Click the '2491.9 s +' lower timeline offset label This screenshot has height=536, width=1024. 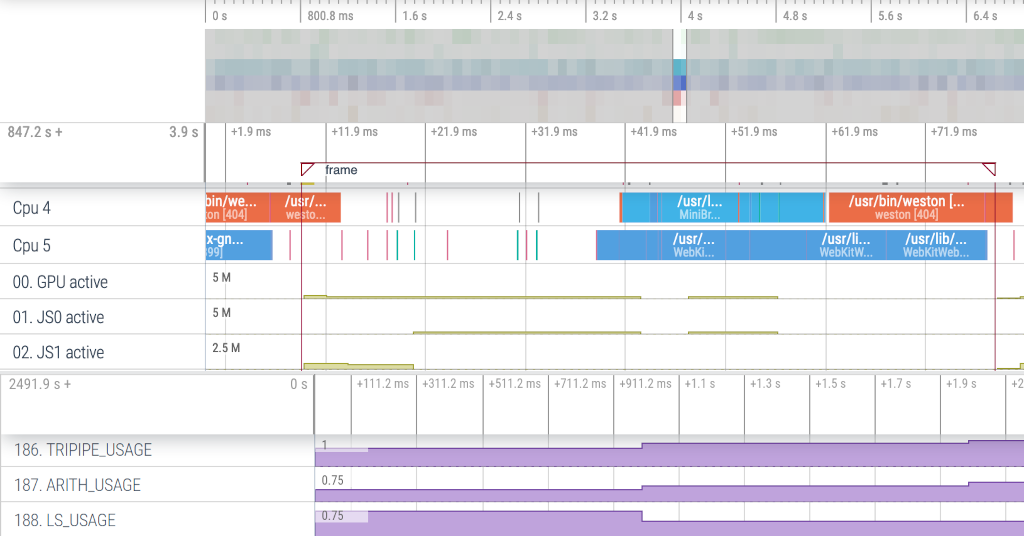(40, 385)
